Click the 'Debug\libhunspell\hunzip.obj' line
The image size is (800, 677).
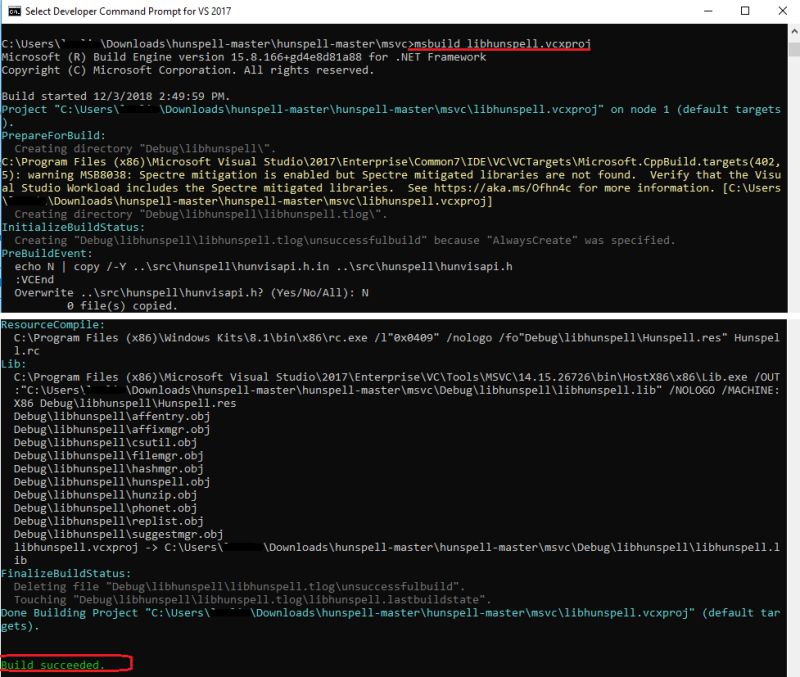click(x=105, y=495)
